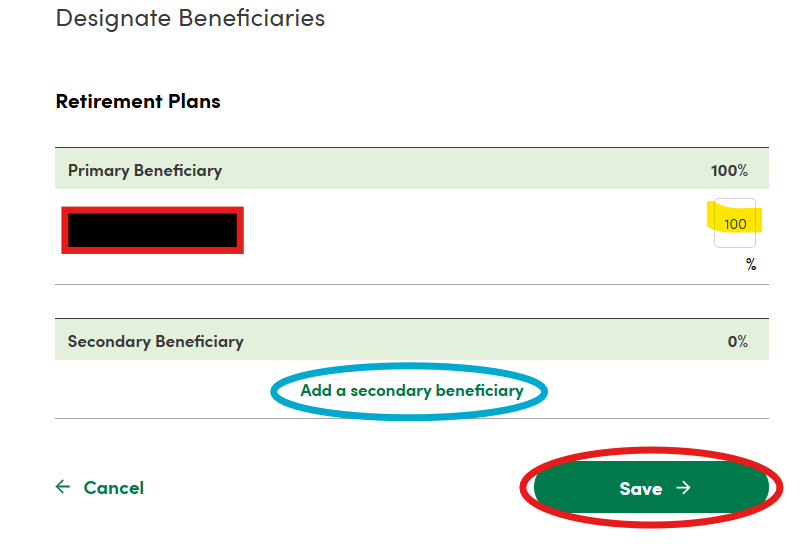Select the redacted primary beneficiary name
The height and width of the screenshot is (556, 808).
[x=152, y=230]
